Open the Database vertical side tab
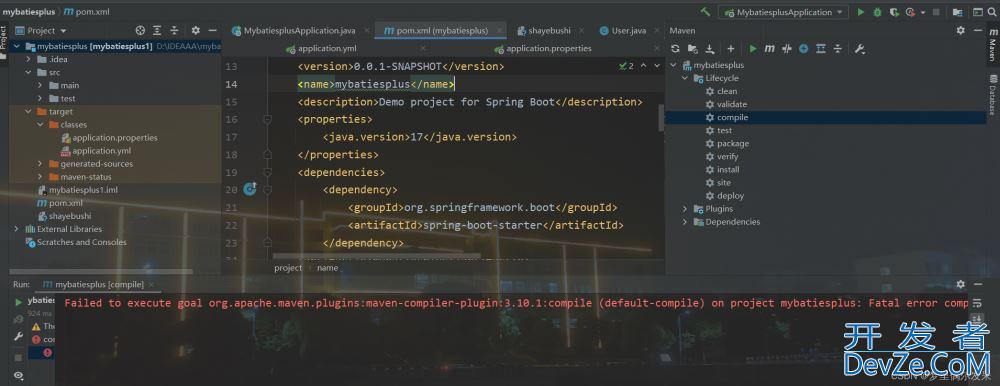The width and height of the screenshot is (1000, 386). pos(992,95)
